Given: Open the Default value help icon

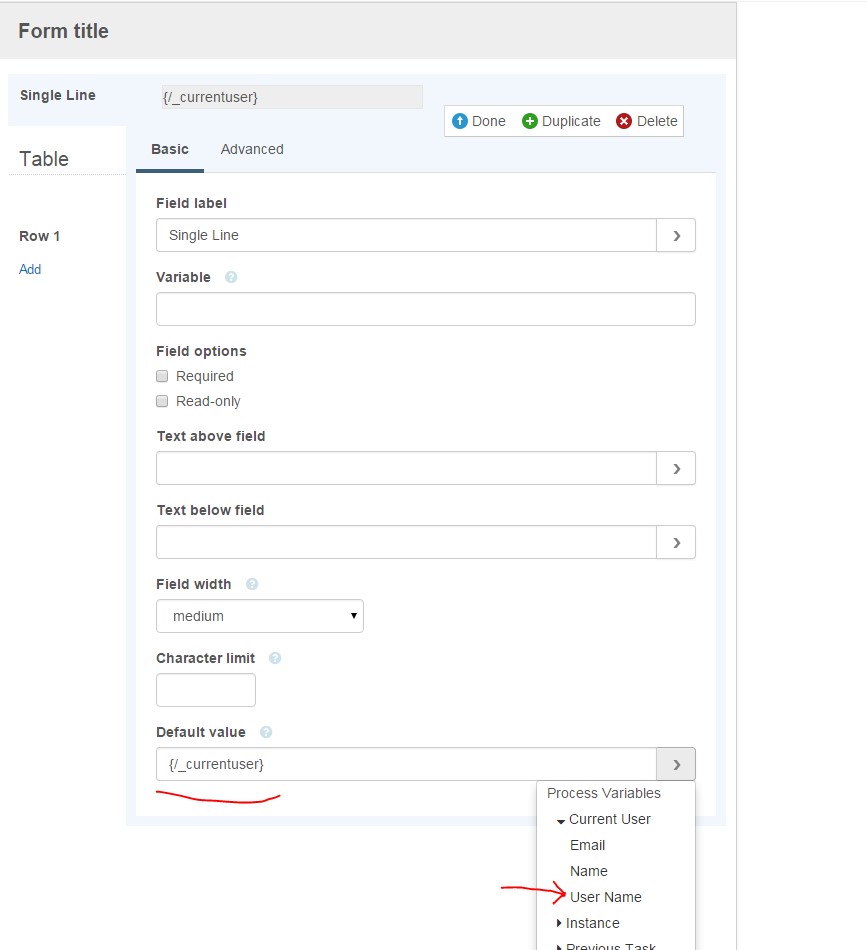Looking at the screenshot, I should point(266,732).
